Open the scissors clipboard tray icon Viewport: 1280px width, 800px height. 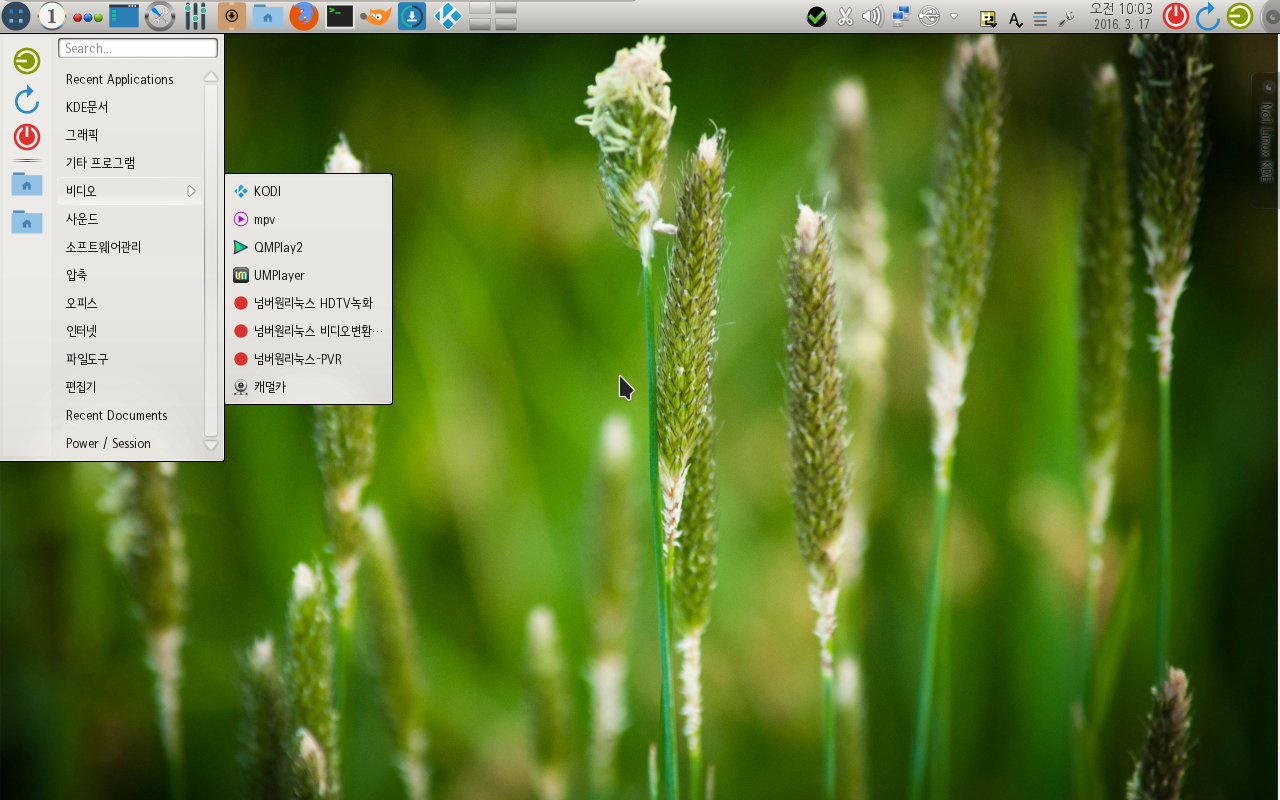point(845,16)
